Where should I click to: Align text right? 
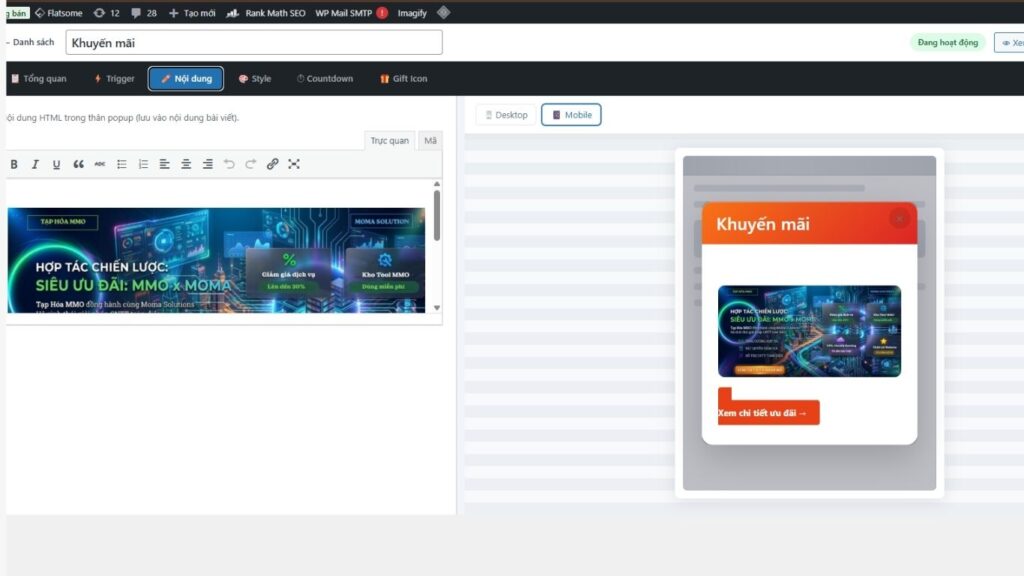tap(208, 164)
